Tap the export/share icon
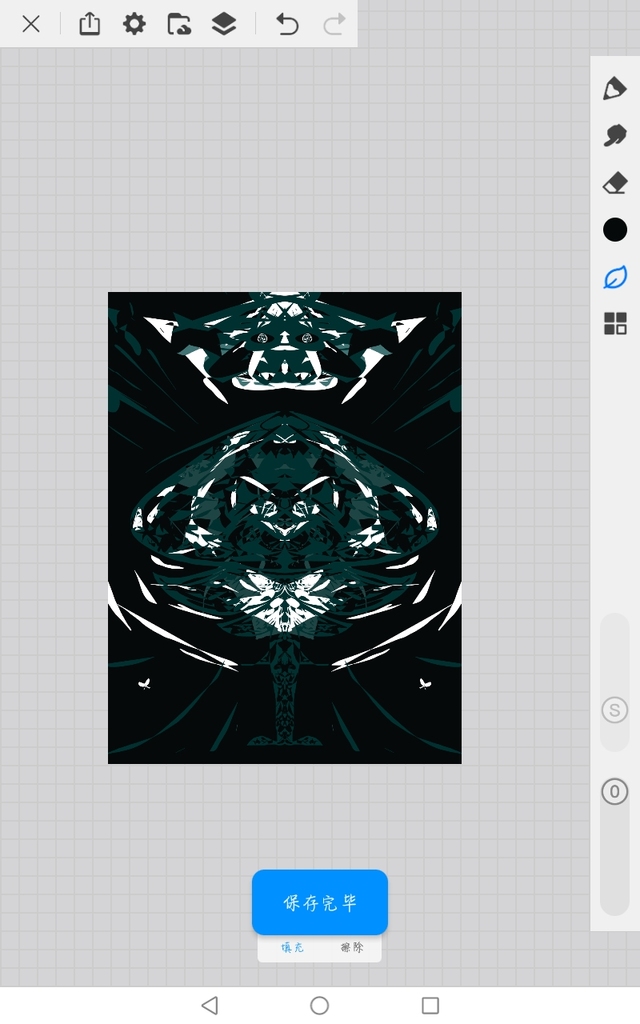 point(89,24)
